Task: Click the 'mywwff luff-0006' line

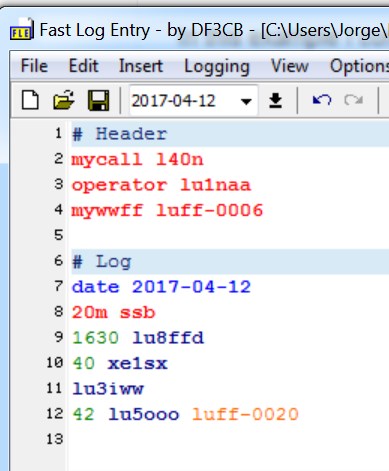Action: (x=167, y=211)
